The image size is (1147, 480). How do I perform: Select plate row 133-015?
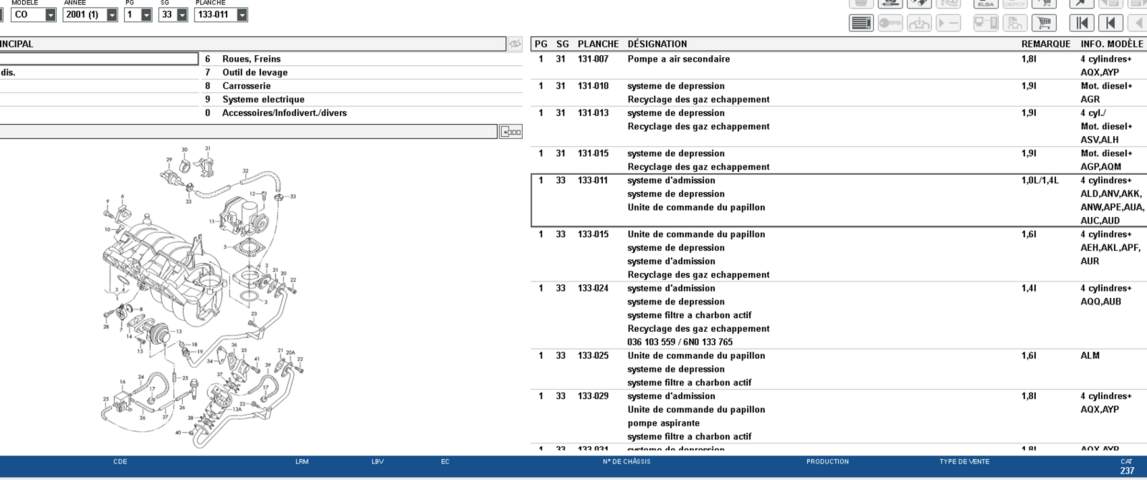(x=838, y=255)
